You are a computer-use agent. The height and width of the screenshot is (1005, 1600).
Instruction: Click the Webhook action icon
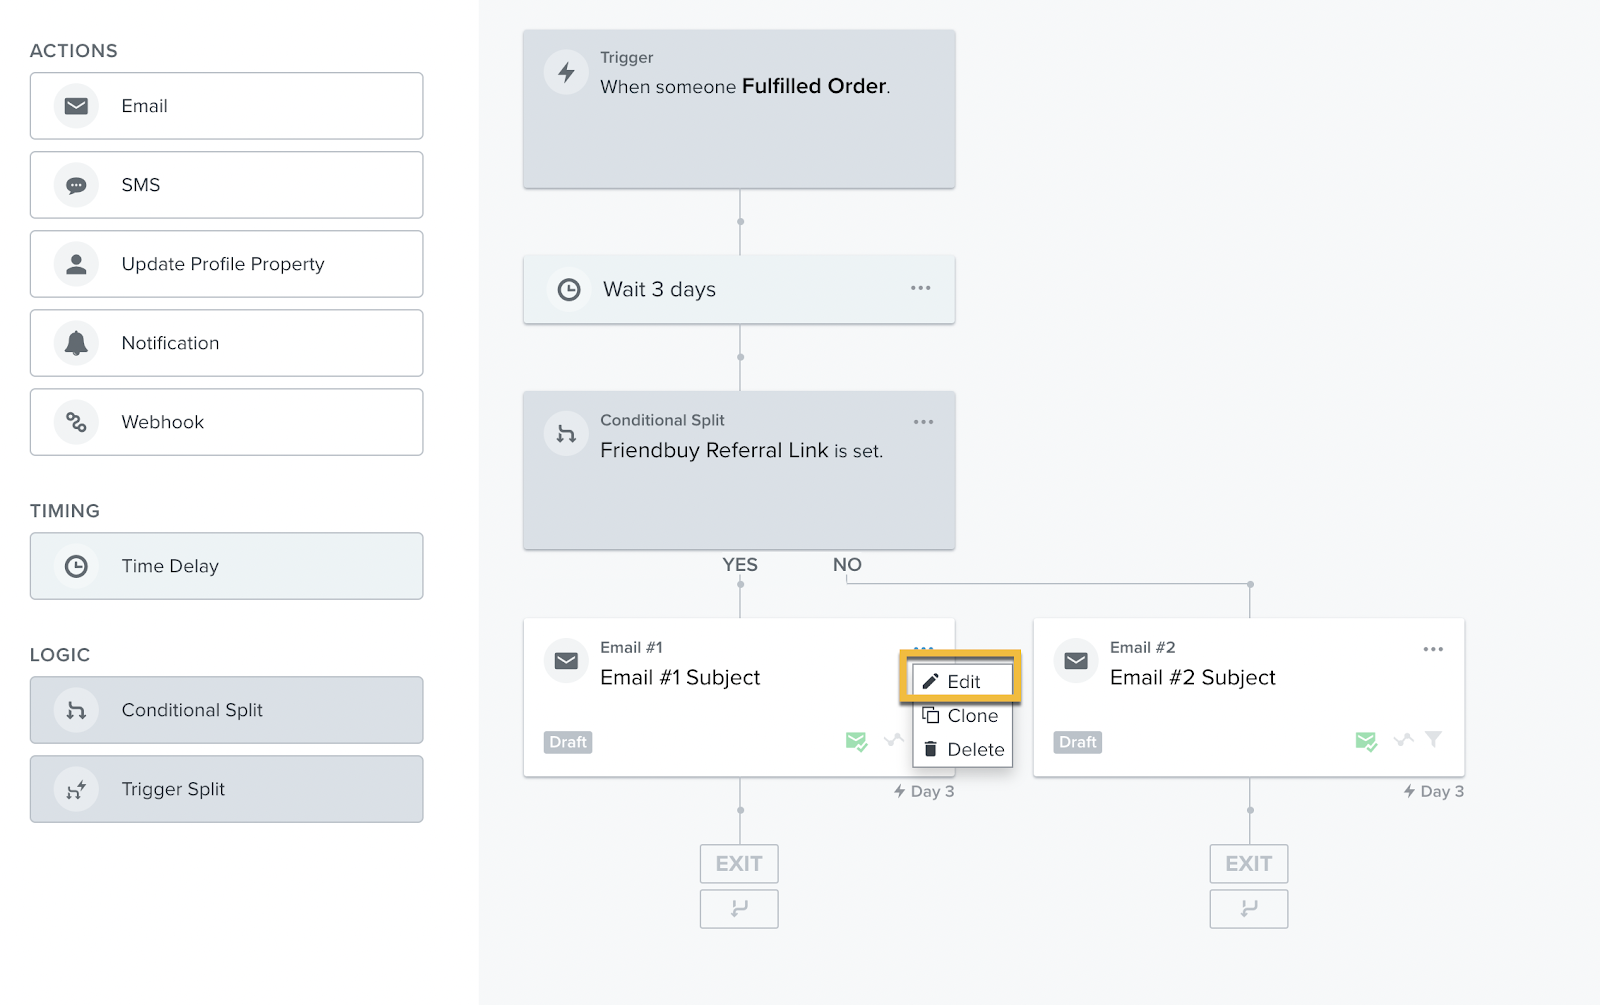click(76, 422)
